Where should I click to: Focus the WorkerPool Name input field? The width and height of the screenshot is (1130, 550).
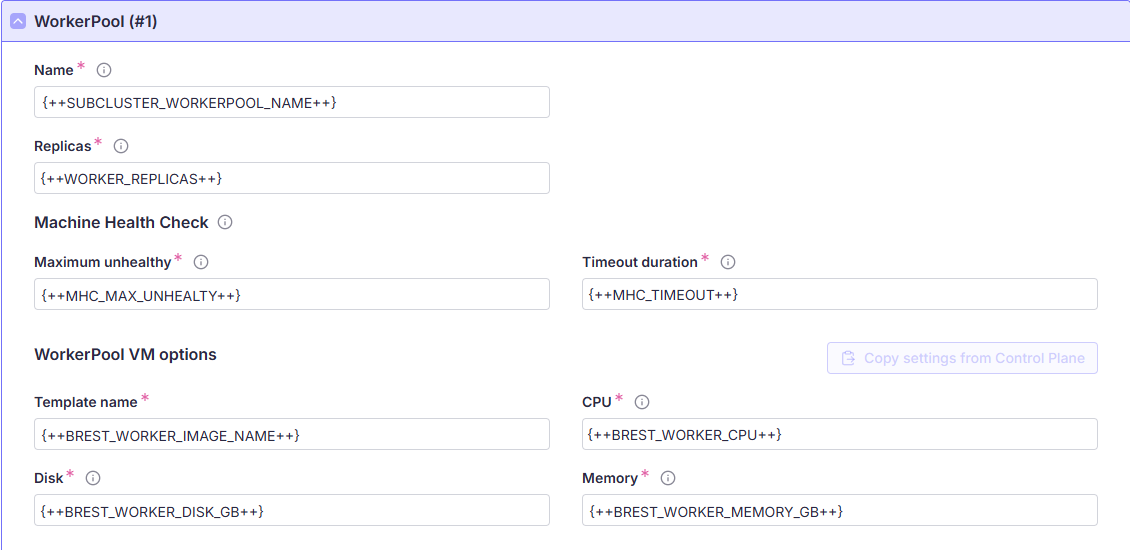click(x=291, y=102)
